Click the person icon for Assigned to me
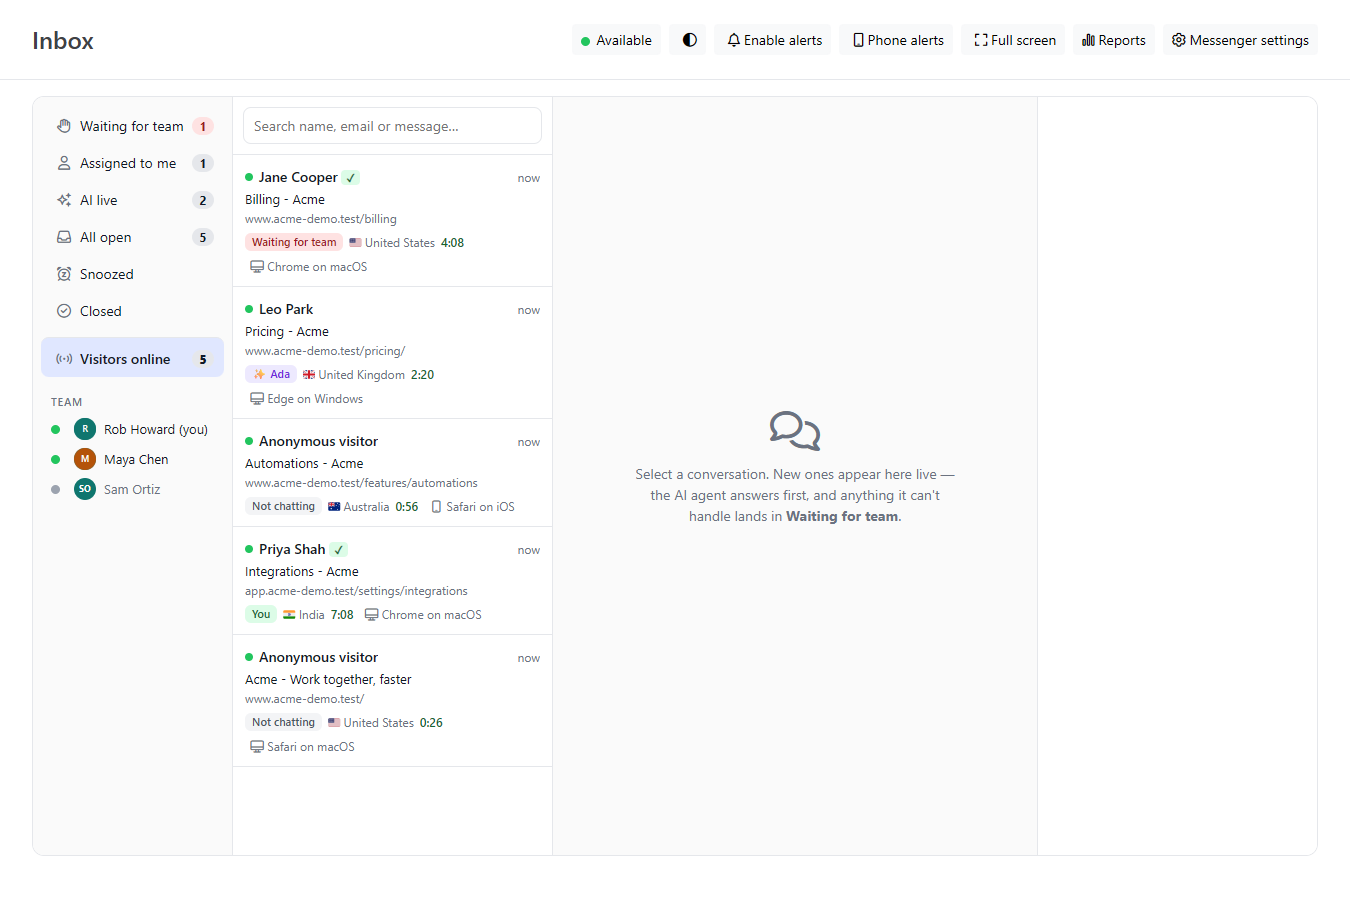This screenshot has height=900, width=1350. coord(64,163)
